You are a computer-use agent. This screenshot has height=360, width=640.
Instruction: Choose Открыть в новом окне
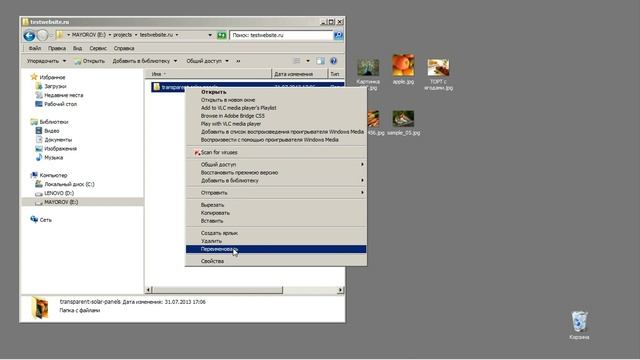click(x=276, y=100)
